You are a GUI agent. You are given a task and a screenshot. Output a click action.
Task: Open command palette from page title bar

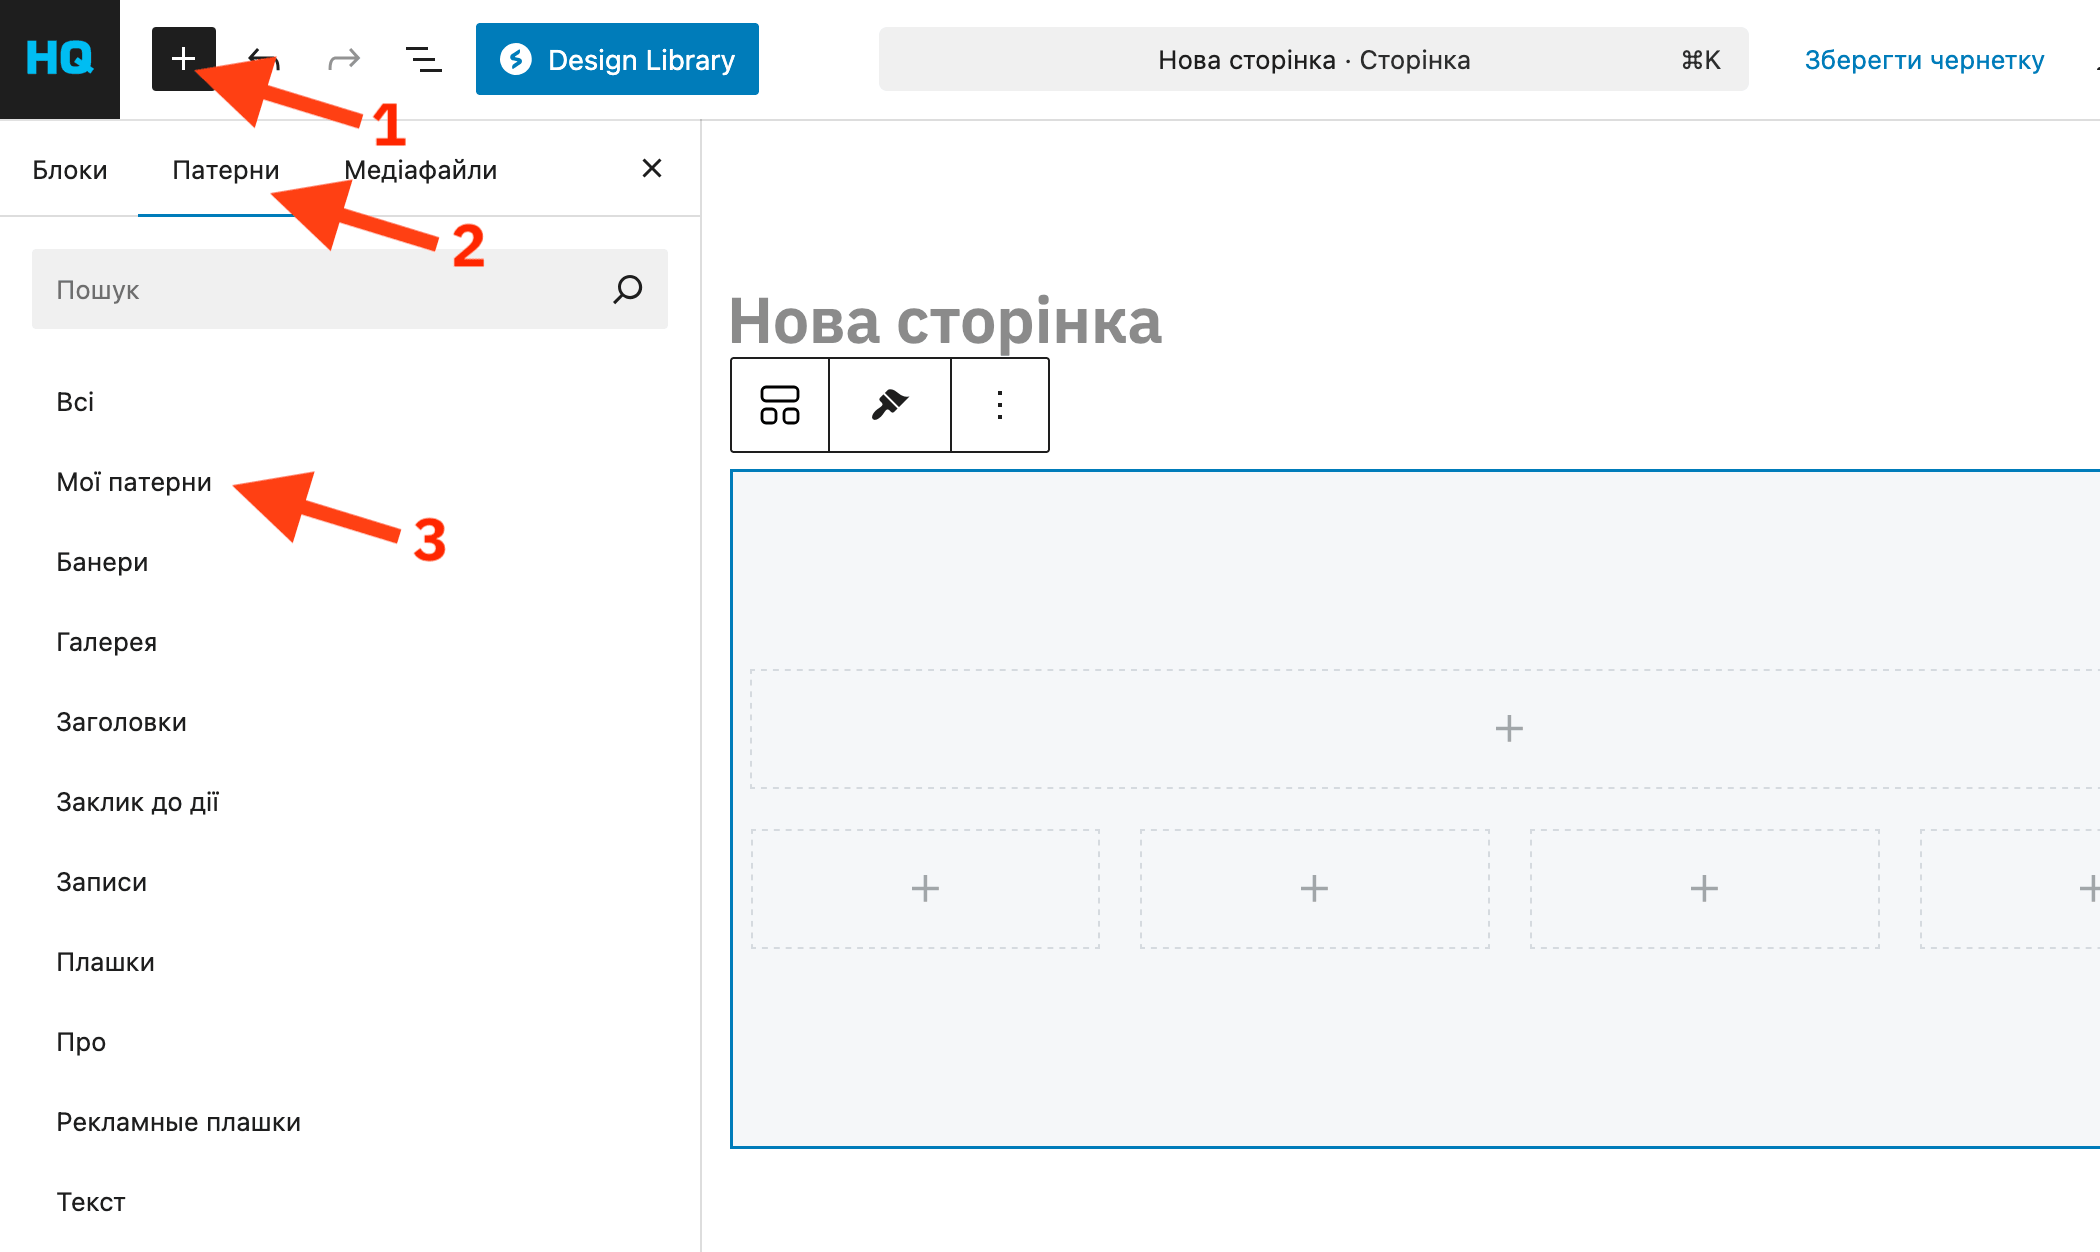click(1313, 60)
